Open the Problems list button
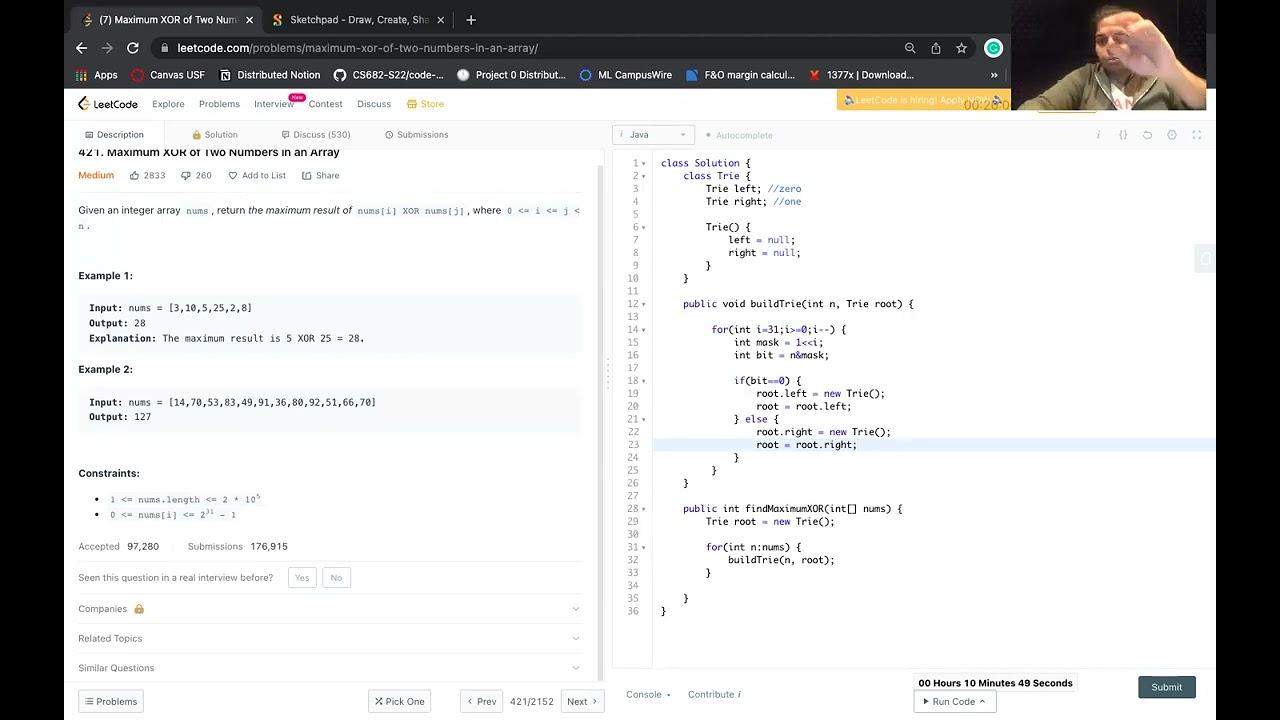 click(x=111, y=701)
